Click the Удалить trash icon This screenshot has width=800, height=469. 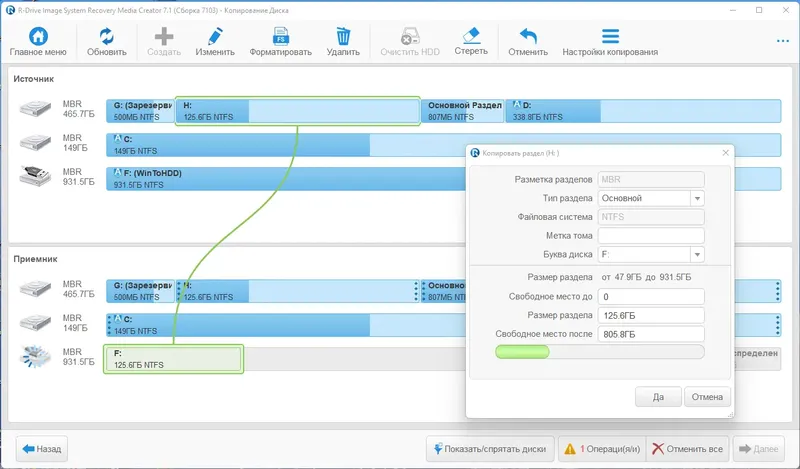(x=343, y=36)
